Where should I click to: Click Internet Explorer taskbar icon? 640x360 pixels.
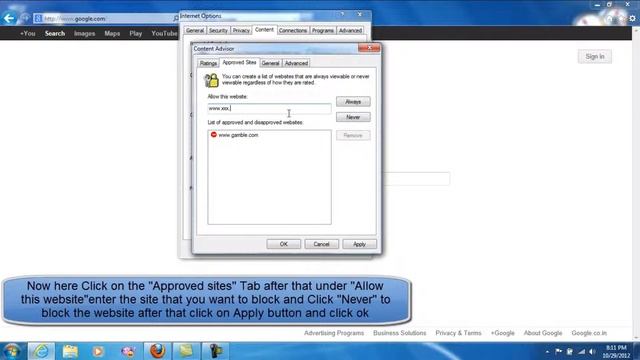[41, 351]
